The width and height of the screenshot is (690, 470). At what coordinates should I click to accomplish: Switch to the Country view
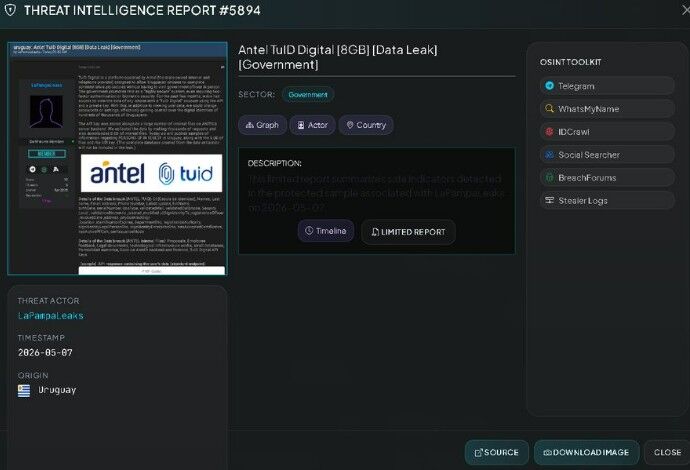click(x=366, y=125)
